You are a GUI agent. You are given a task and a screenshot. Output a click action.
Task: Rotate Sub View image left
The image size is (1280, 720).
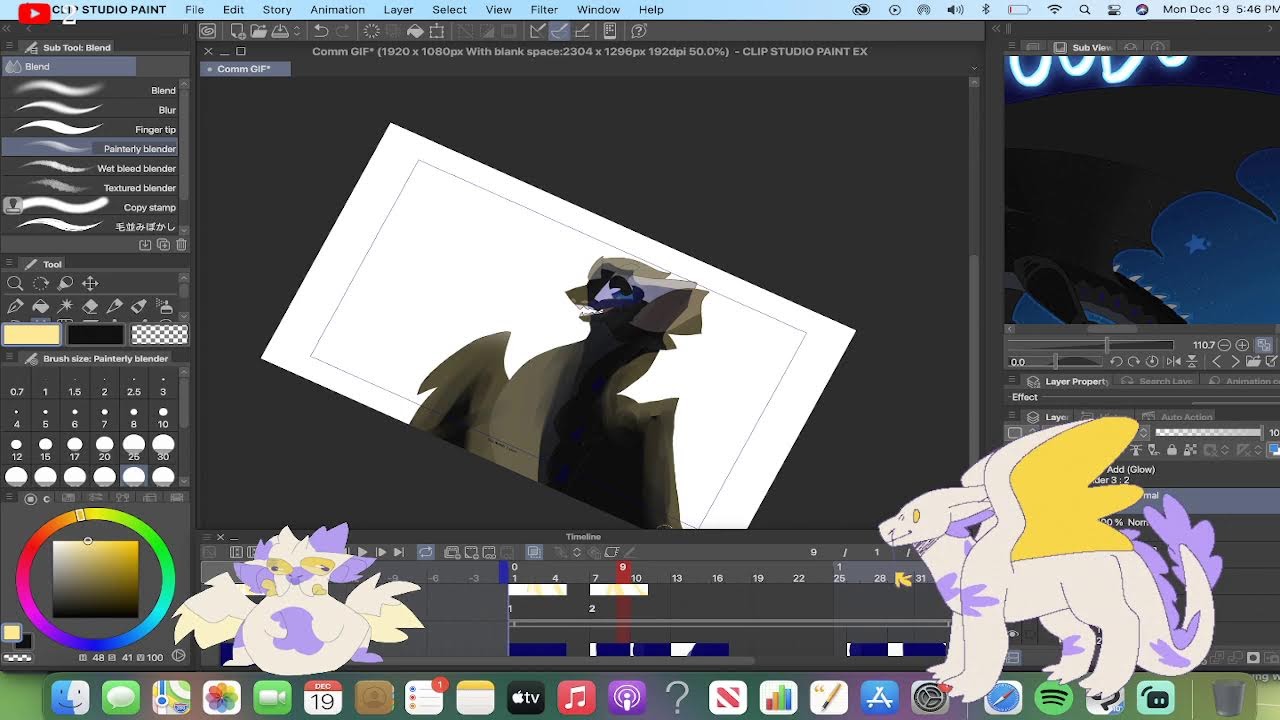(1116, 362)
